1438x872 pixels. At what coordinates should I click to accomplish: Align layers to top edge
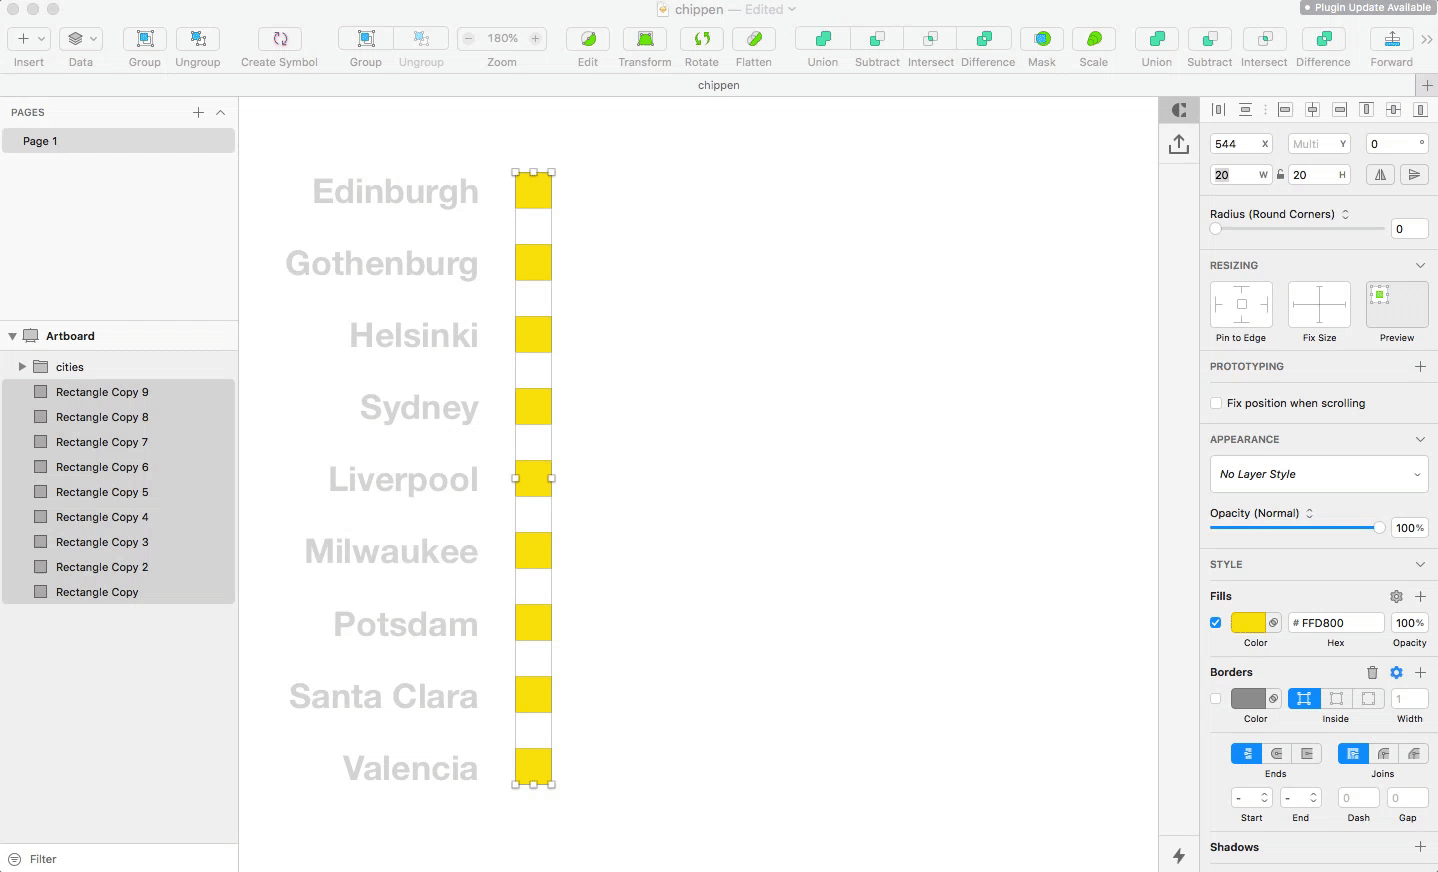pos(1366,110)
